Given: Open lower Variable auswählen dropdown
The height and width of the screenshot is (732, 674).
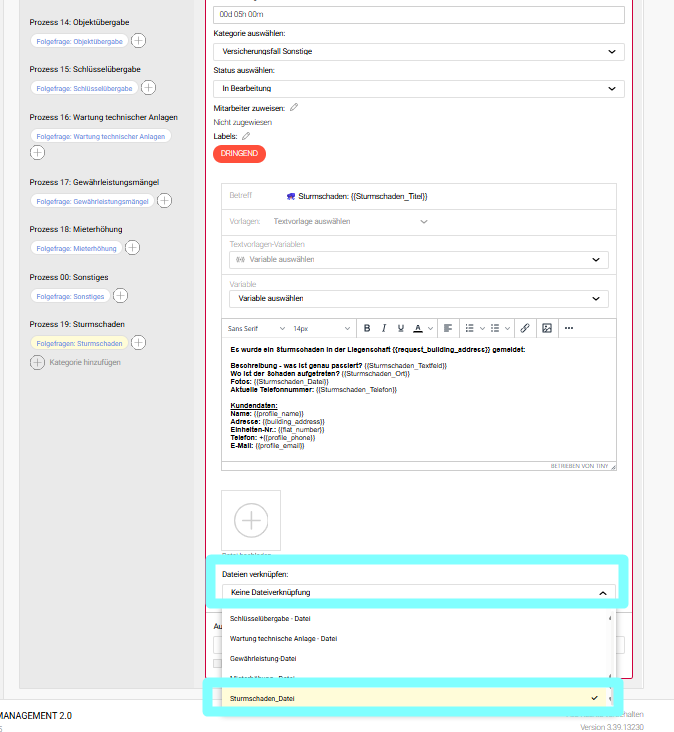Looking at the screenshot, I should coord(419,298).
